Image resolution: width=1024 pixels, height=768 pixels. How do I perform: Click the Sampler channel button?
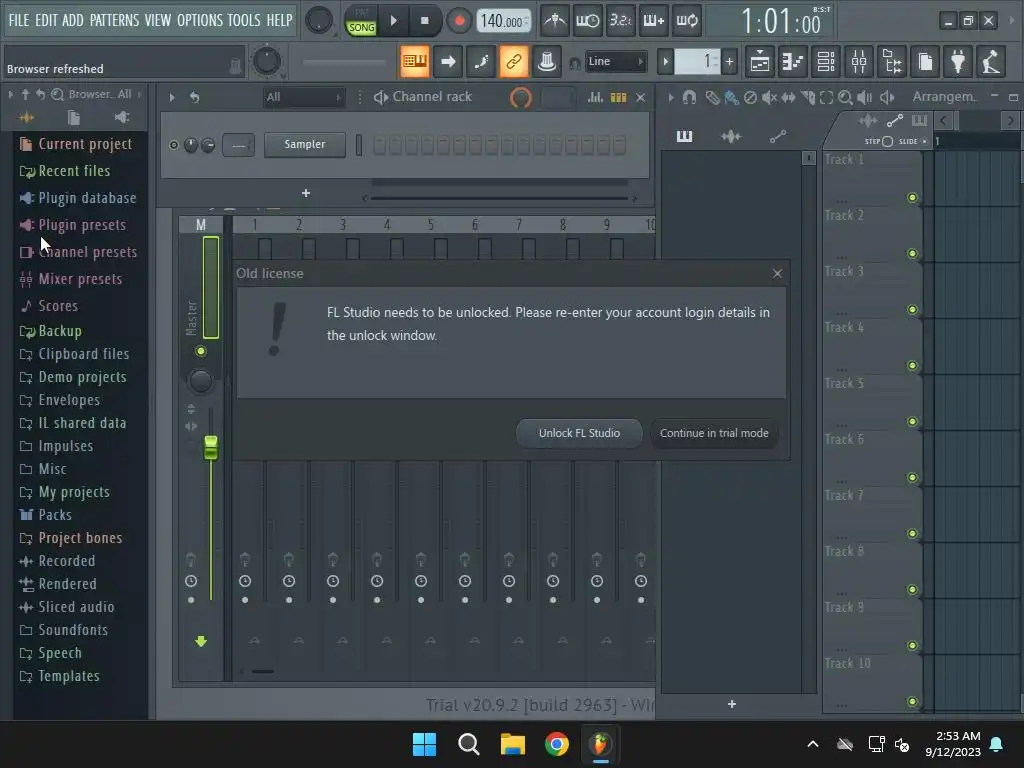pos(304,144)
